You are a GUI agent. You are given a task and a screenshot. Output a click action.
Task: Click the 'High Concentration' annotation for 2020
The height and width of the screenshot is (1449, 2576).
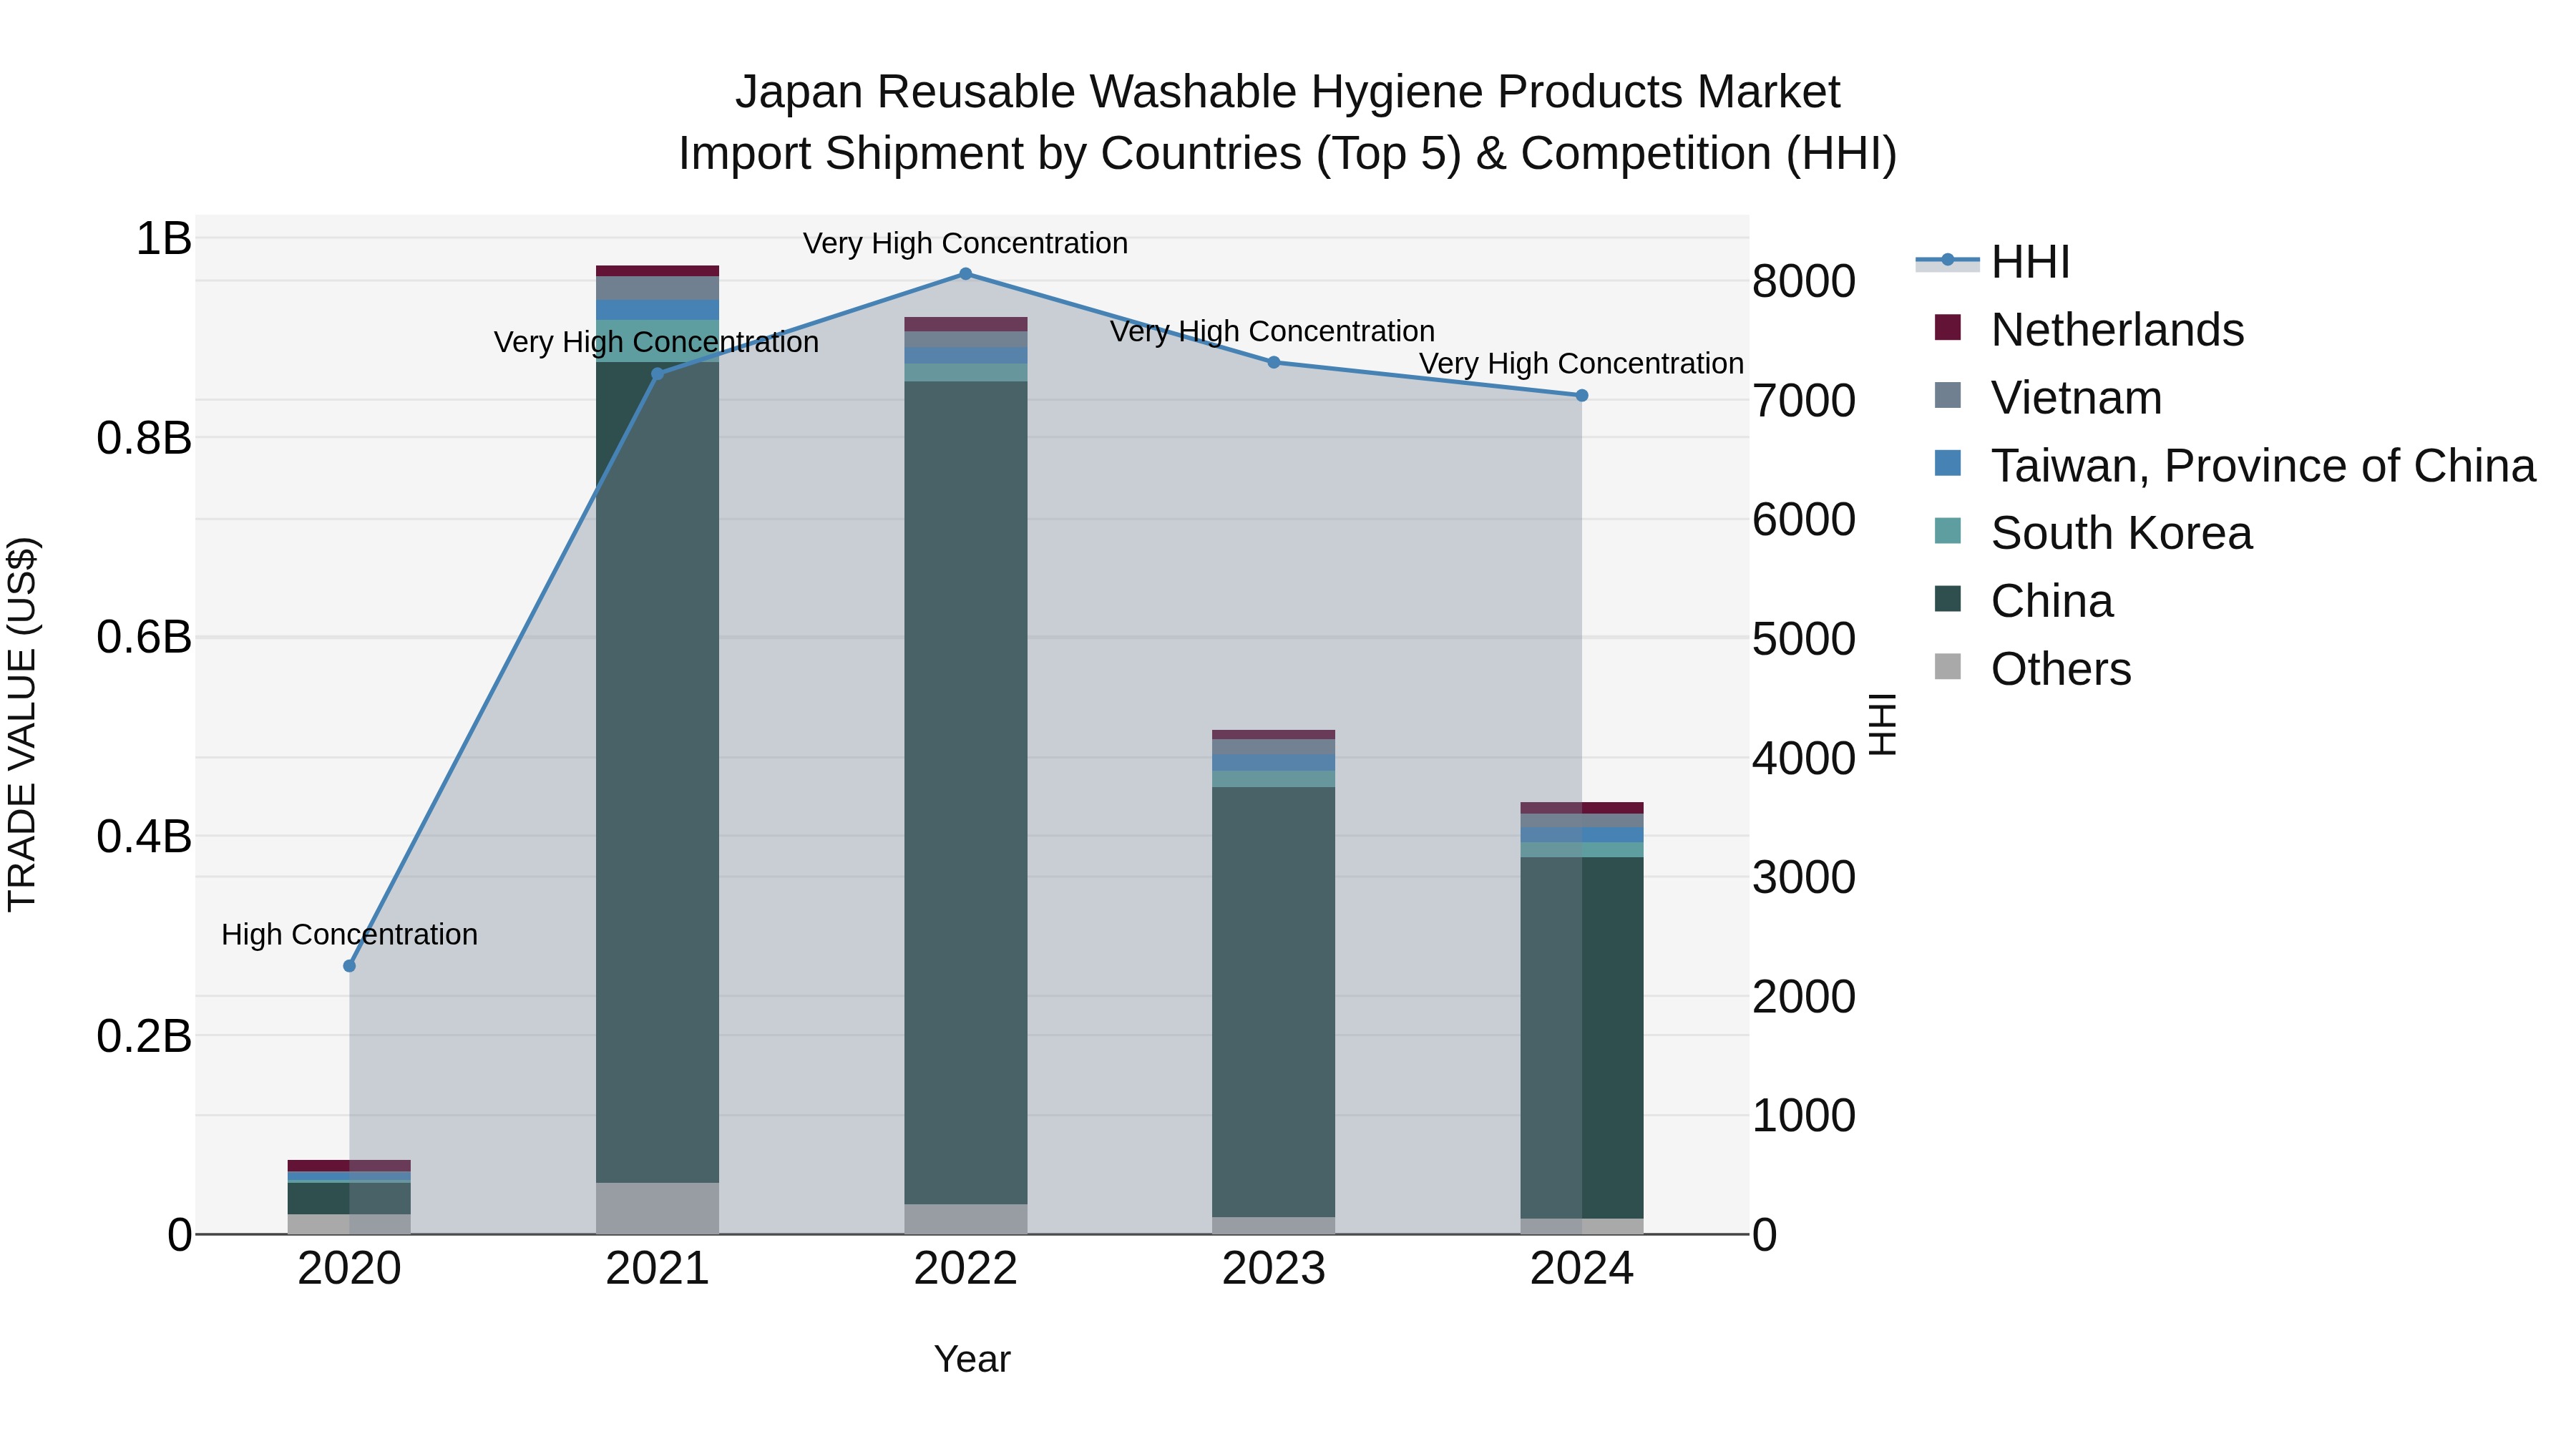[x=349, y=934]
